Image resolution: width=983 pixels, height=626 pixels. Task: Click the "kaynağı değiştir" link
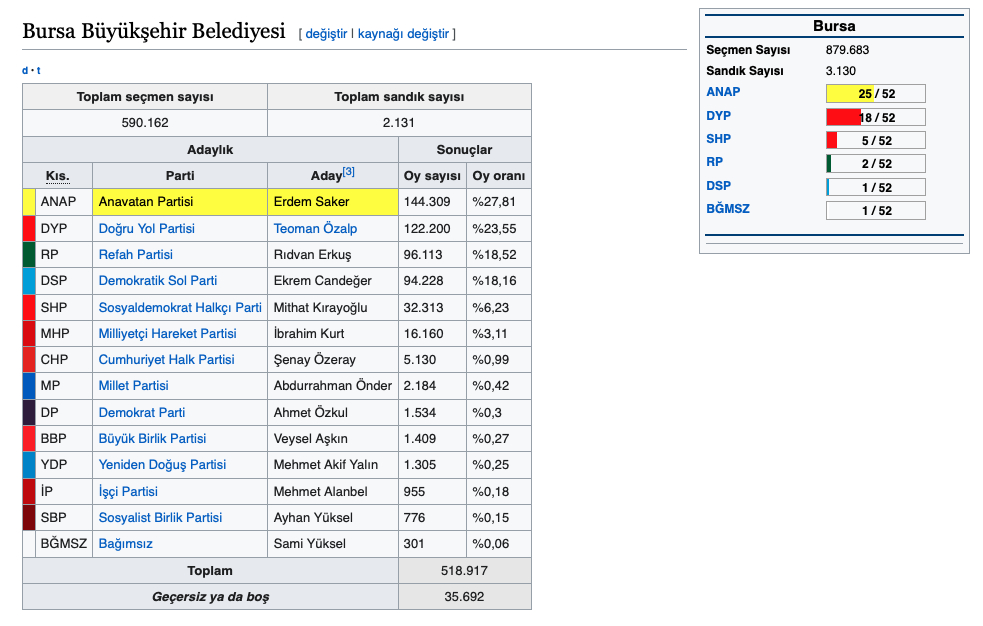pyautogui.click(x=403, y=34)
